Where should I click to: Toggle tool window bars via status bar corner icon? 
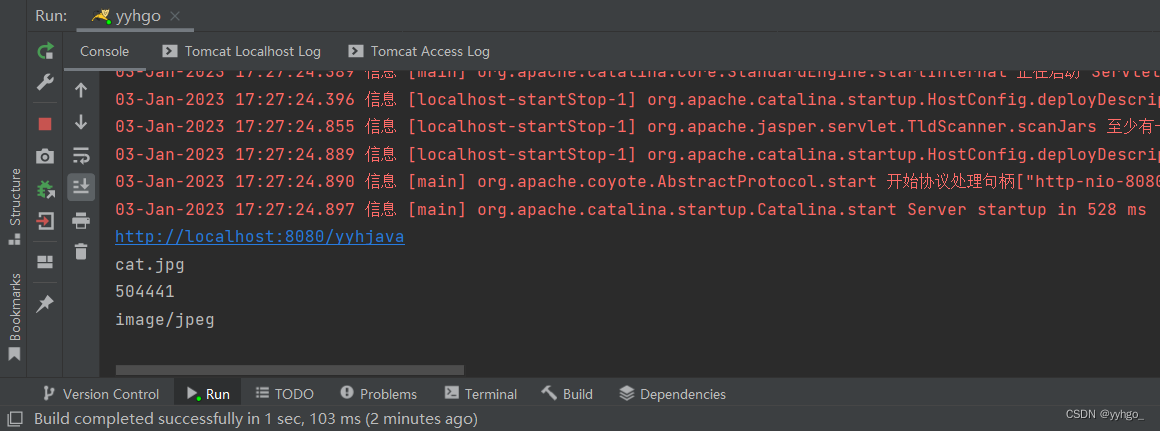(x=15, y=419)
